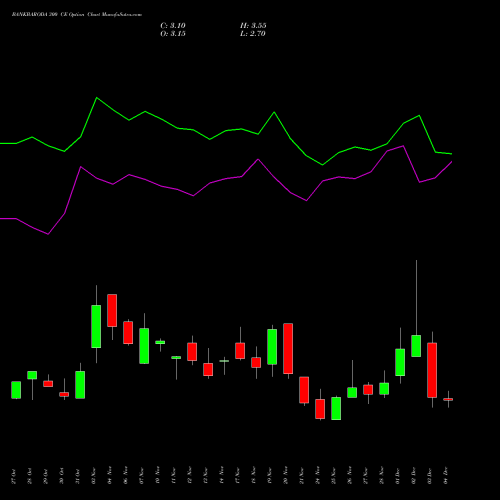Click the small red candlestick above 04 Dec
Viewport: 500px width, 500px height.
[448, 399]
